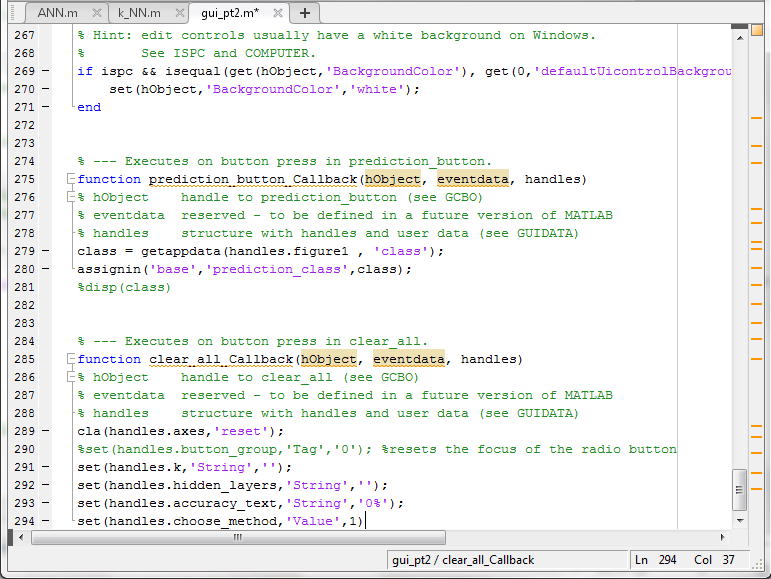This screenshot has height=579, width=771.
Task: Click 'handles.accuracy_text' on line 293
Action: [x=193, y=503]
